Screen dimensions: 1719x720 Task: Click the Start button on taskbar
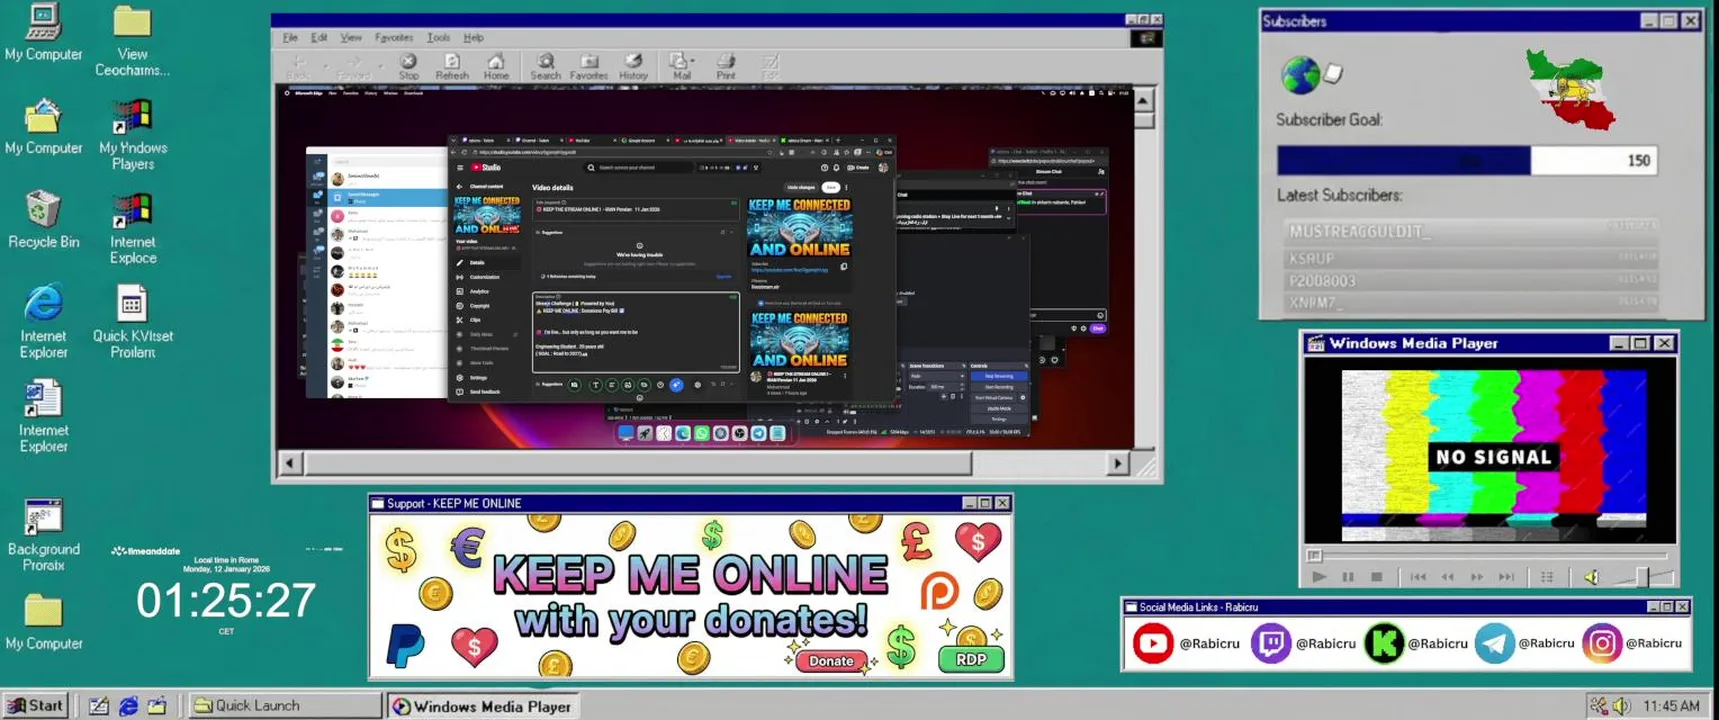tap(36, 705)
